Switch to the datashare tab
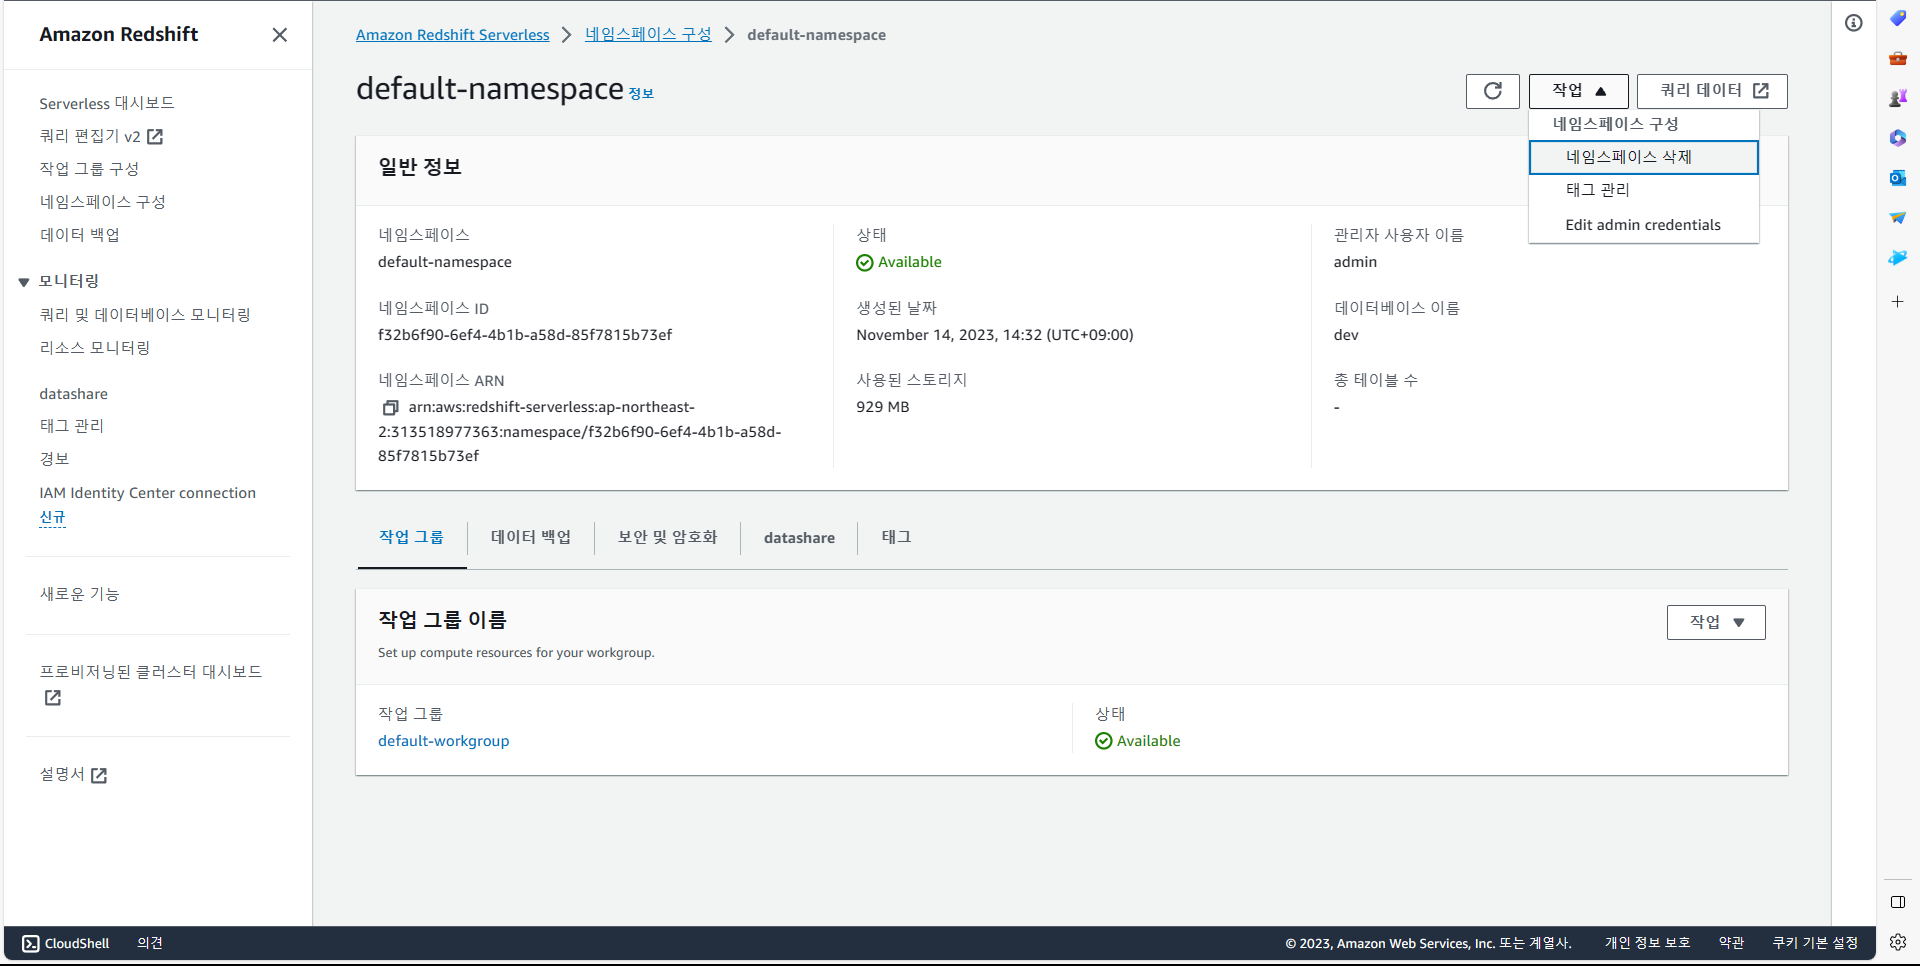The image size is (1920, 966). [799, 538]
